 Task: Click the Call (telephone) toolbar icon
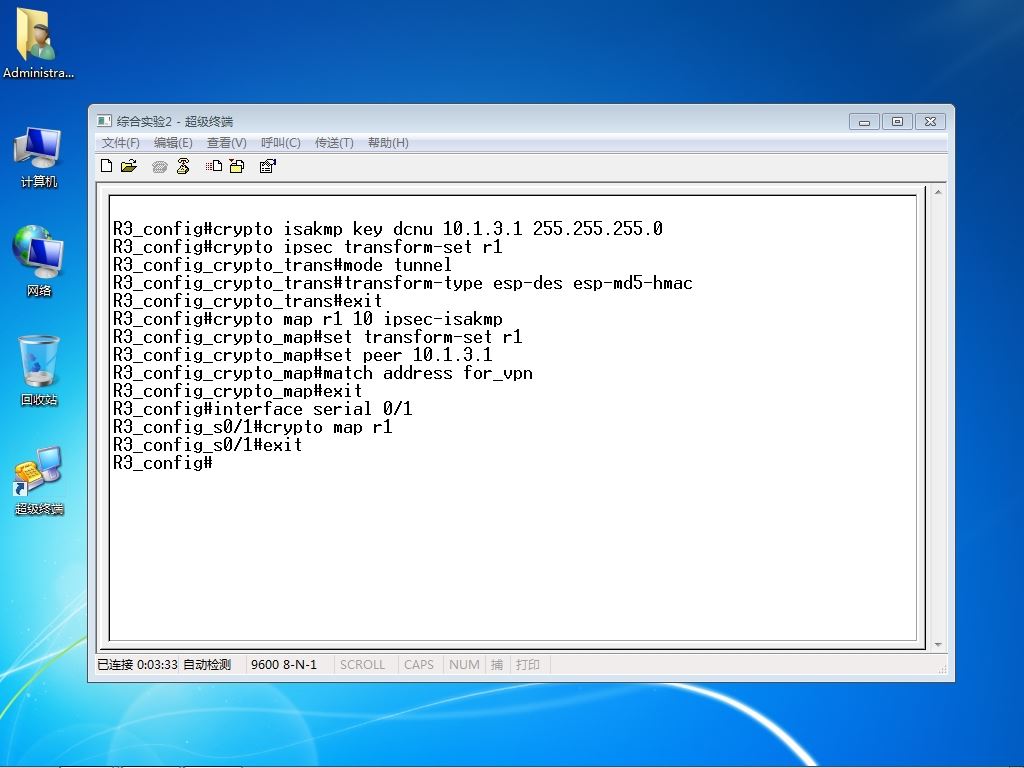[x=159, y=167]
